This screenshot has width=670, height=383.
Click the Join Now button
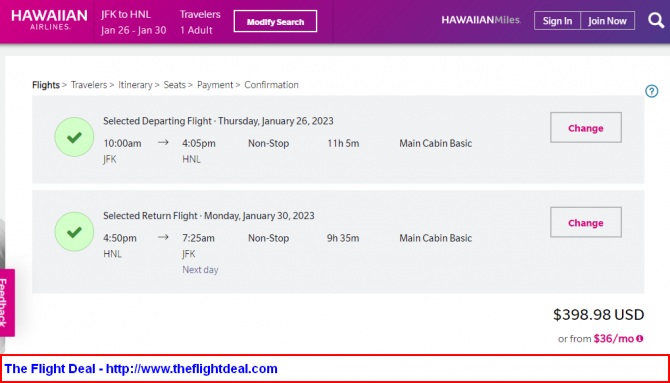point(607,21)
